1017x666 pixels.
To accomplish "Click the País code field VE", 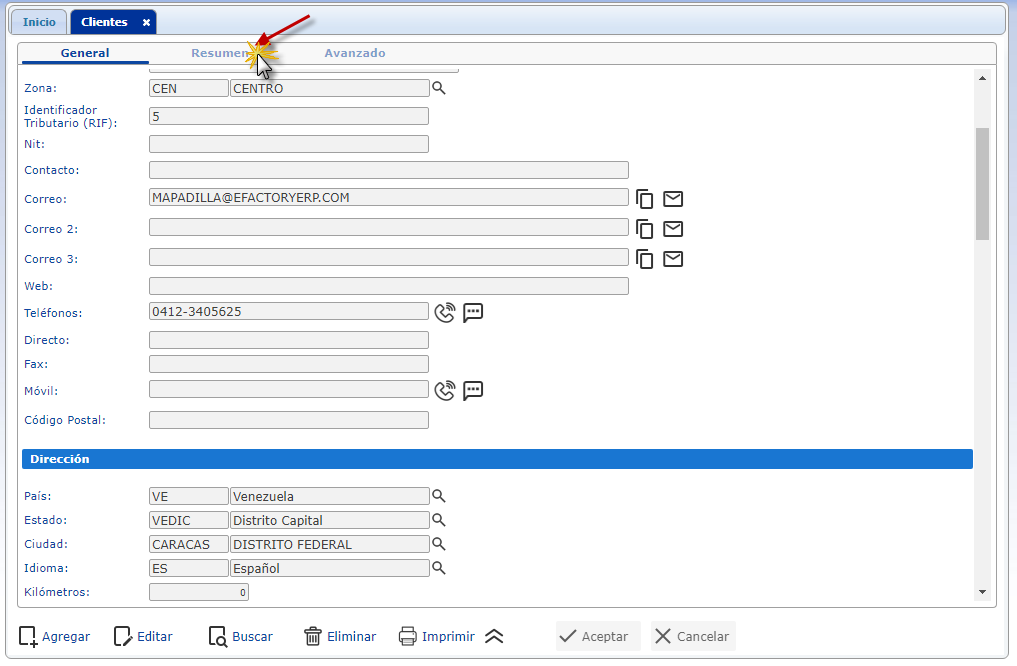I will tap(189, 496).
